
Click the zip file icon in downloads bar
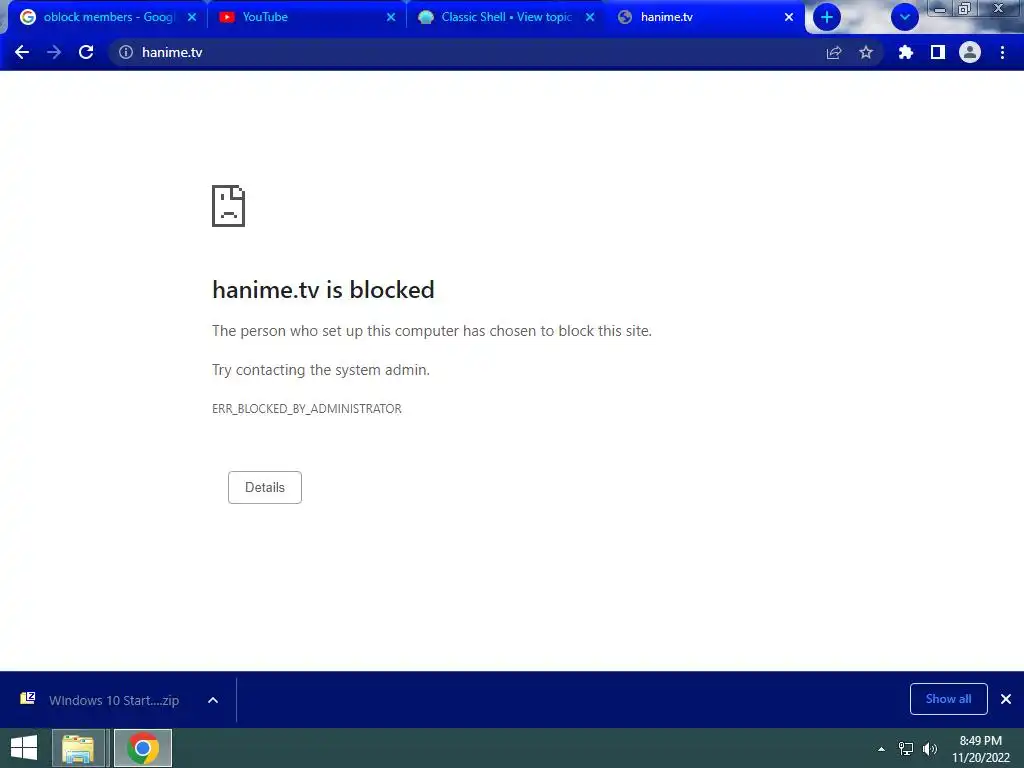(x=27, y=699)
